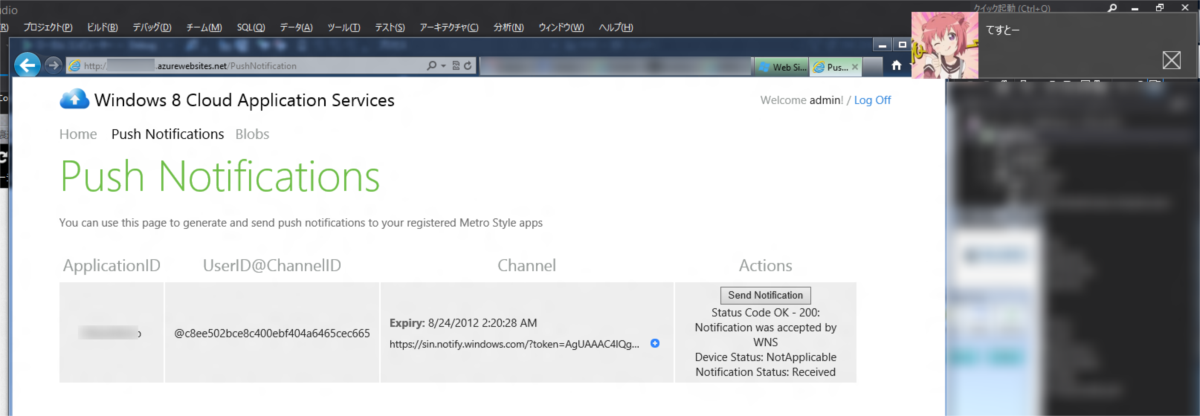
Task: Close the Pus... browser tab
Action: 855,67
